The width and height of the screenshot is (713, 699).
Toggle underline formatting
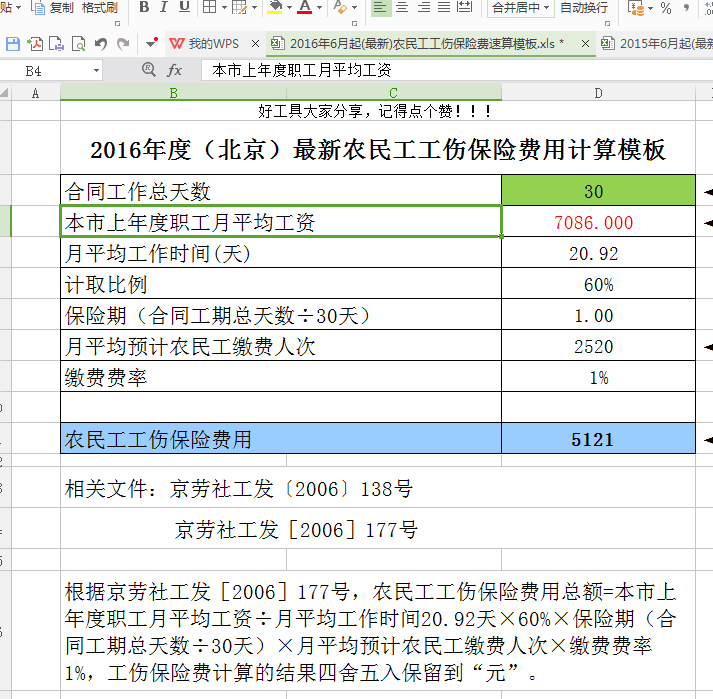pyautogui.click(x=184, y=7)
